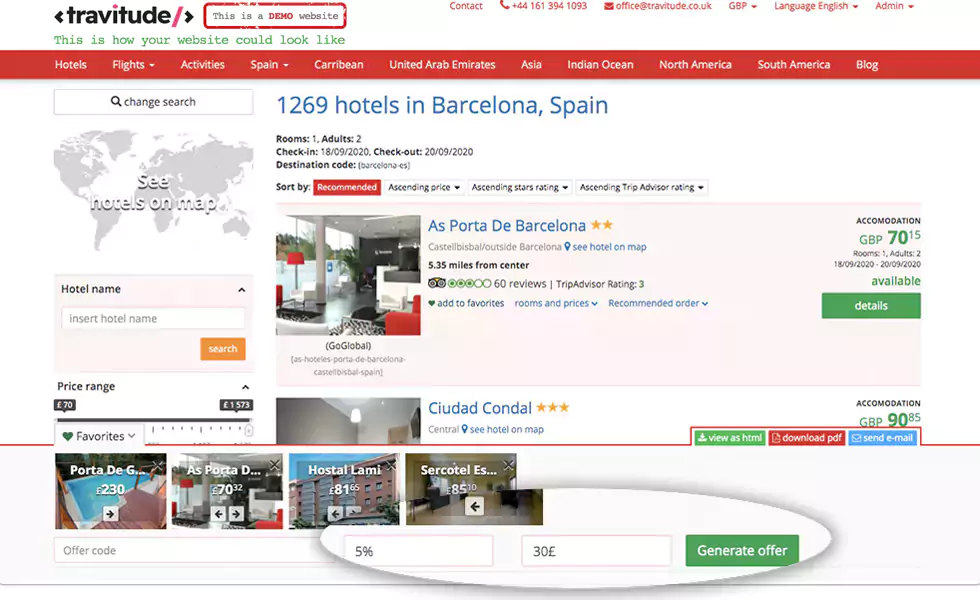Click the Offer code input field

click(x=150, y=550)
